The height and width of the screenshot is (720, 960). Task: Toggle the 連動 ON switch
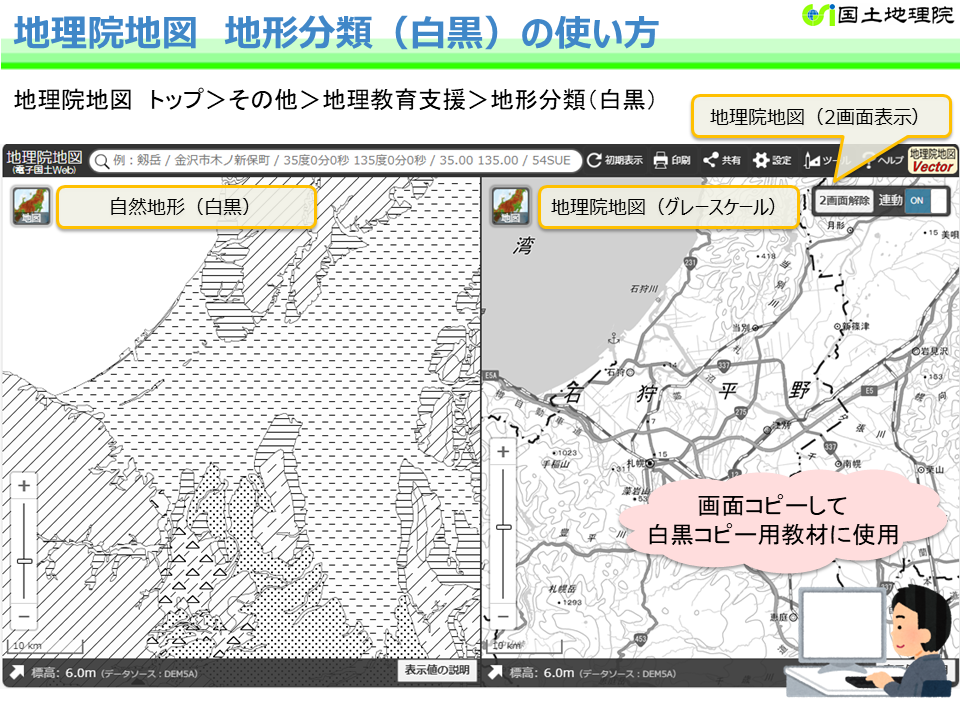click(926, 201)
